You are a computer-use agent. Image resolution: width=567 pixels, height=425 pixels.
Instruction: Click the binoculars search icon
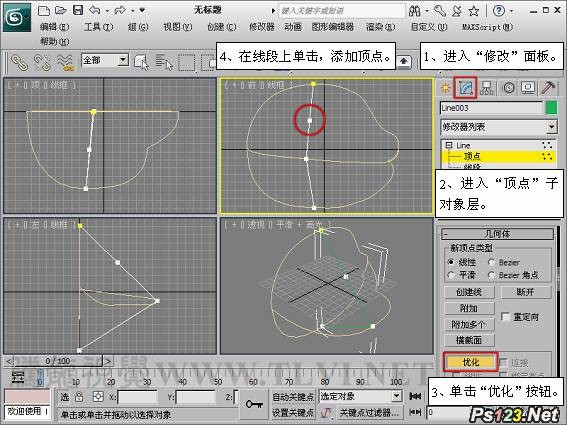click(x=415, y=11)
